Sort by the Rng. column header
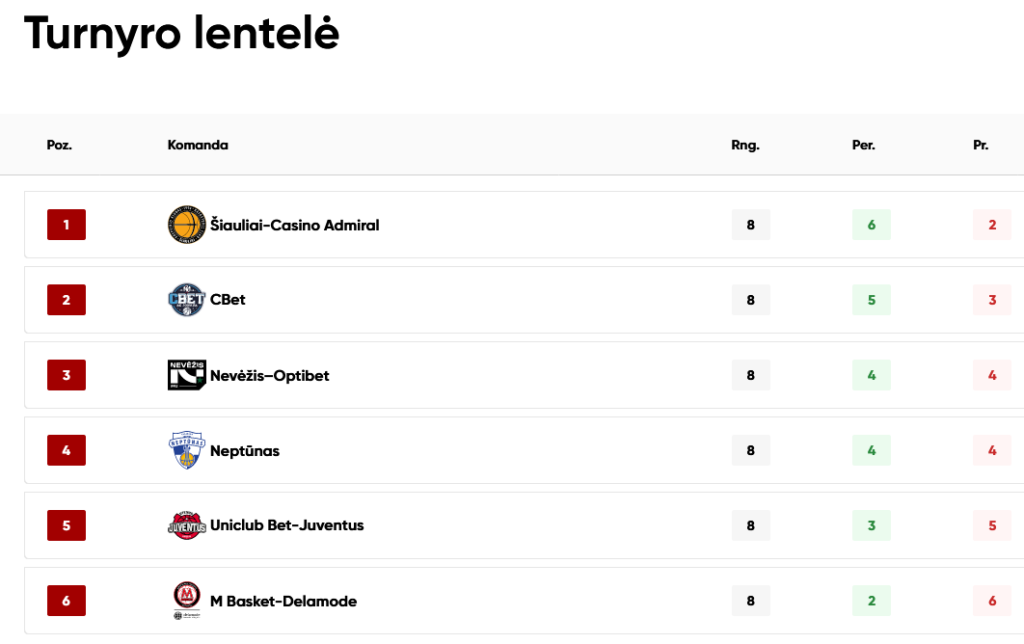This screenshot has height=644, width=1024. pos(745,145)
